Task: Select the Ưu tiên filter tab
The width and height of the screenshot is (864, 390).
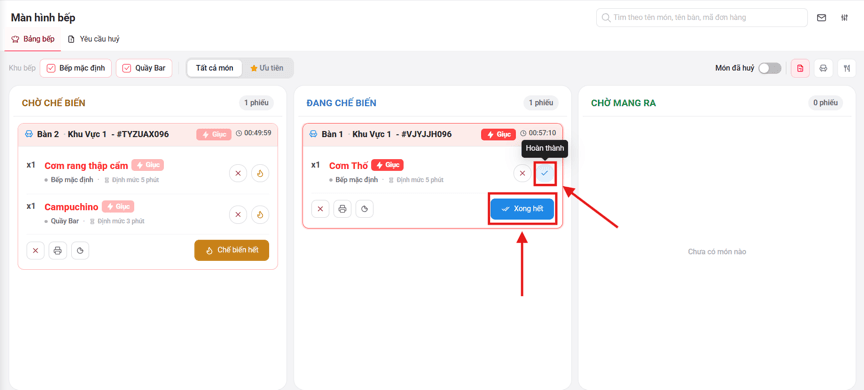Action: click(x=267, y=68)
